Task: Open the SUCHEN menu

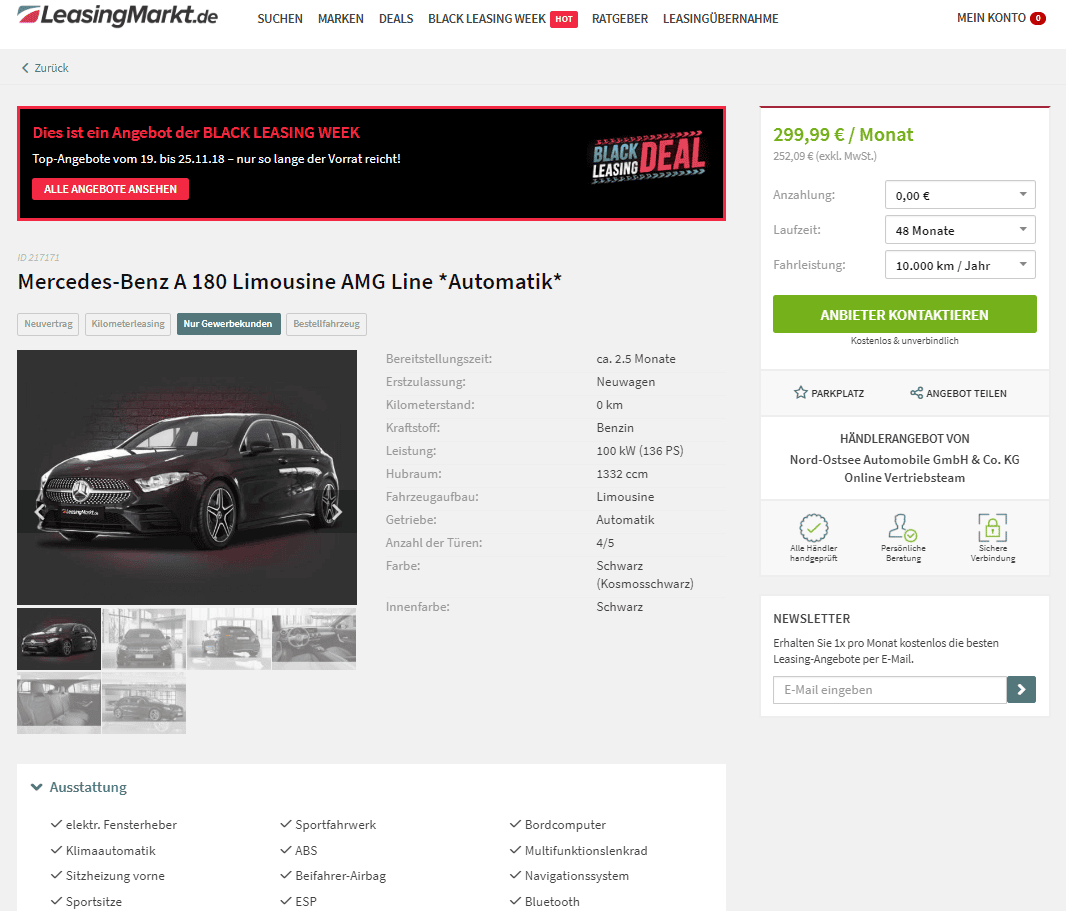Action: tap(280, 19)
